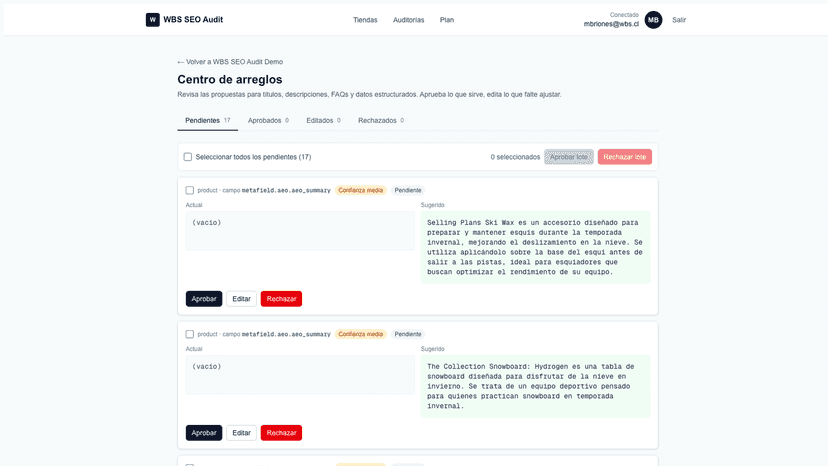Return via Volver a WBS SEO Audit Demo
Image resolution: width=828 pixels, height=466 pixels.
(230, 62)
